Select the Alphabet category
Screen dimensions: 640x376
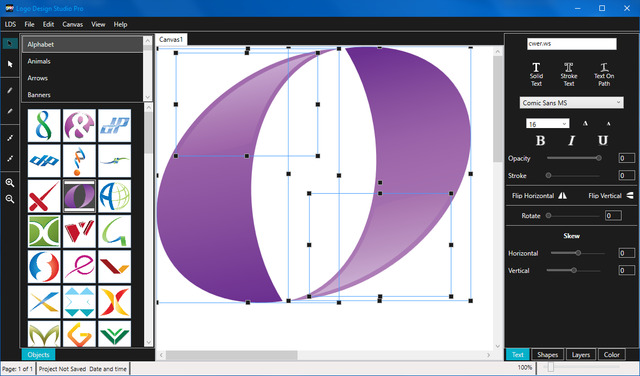coord(82,44)
